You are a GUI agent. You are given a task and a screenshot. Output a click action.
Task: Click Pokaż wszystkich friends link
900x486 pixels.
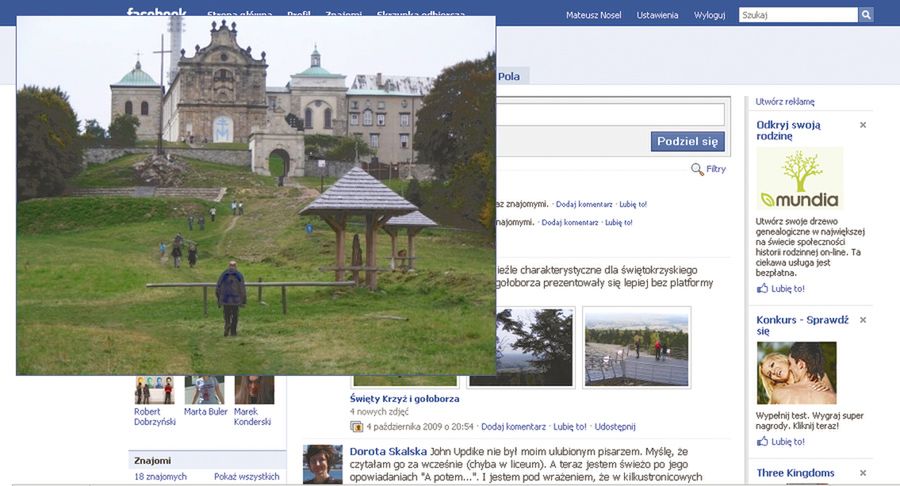tap(247, 476)
